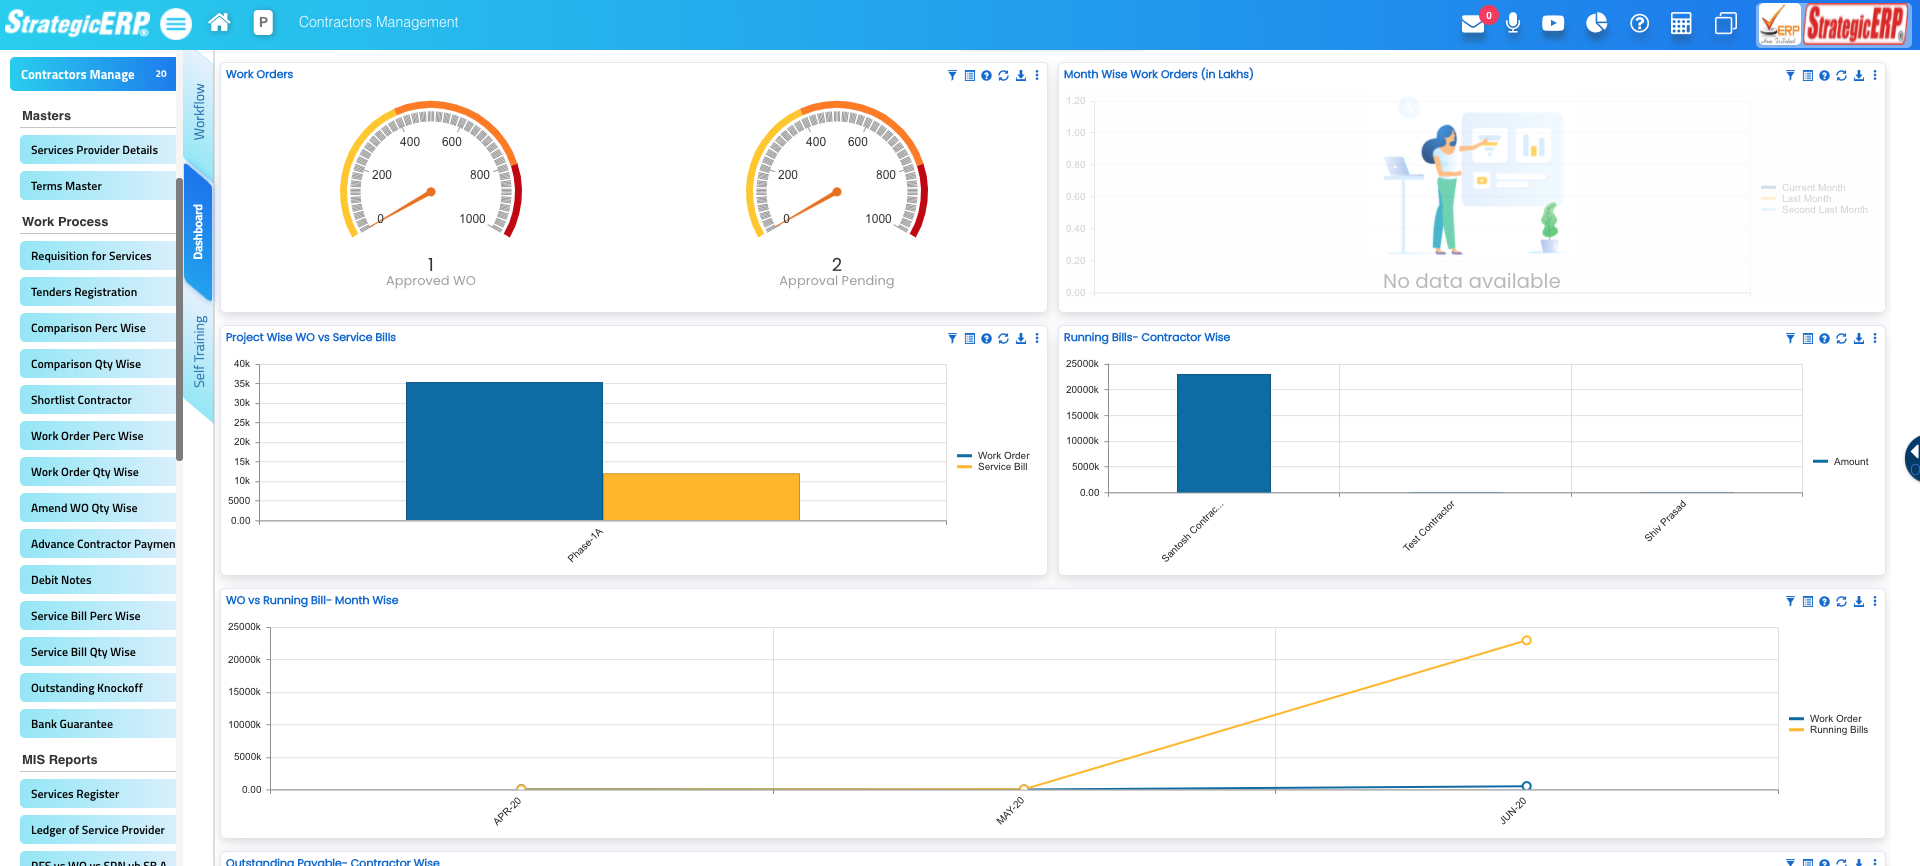Open Services Register report
This screenshot has height=866, width=1920.
click(97, 794)
